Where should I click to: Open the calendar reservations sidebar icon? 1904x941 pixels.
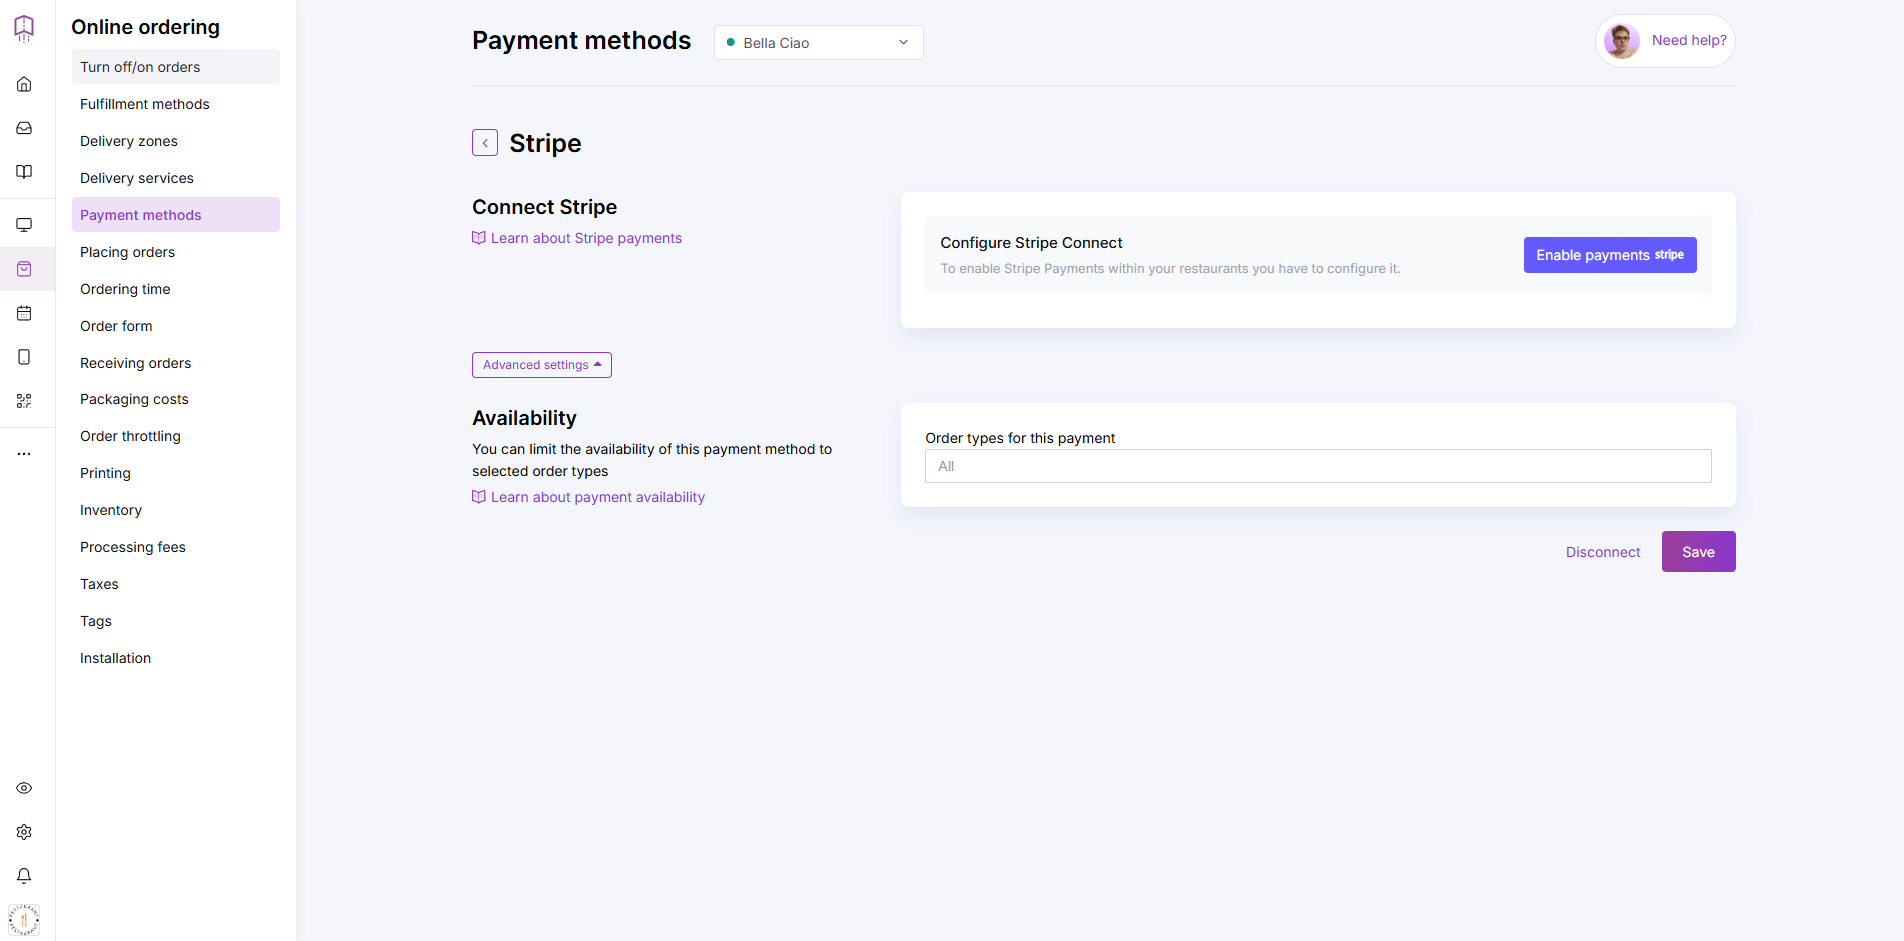pos(24,313)
